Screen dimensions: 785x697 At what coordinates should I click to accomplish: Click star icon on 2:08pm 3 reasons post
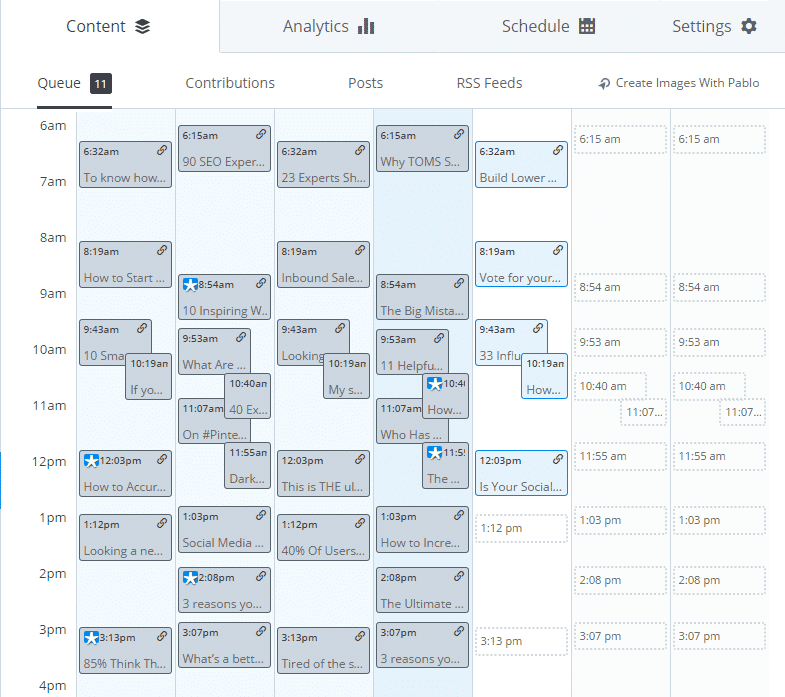190,578
